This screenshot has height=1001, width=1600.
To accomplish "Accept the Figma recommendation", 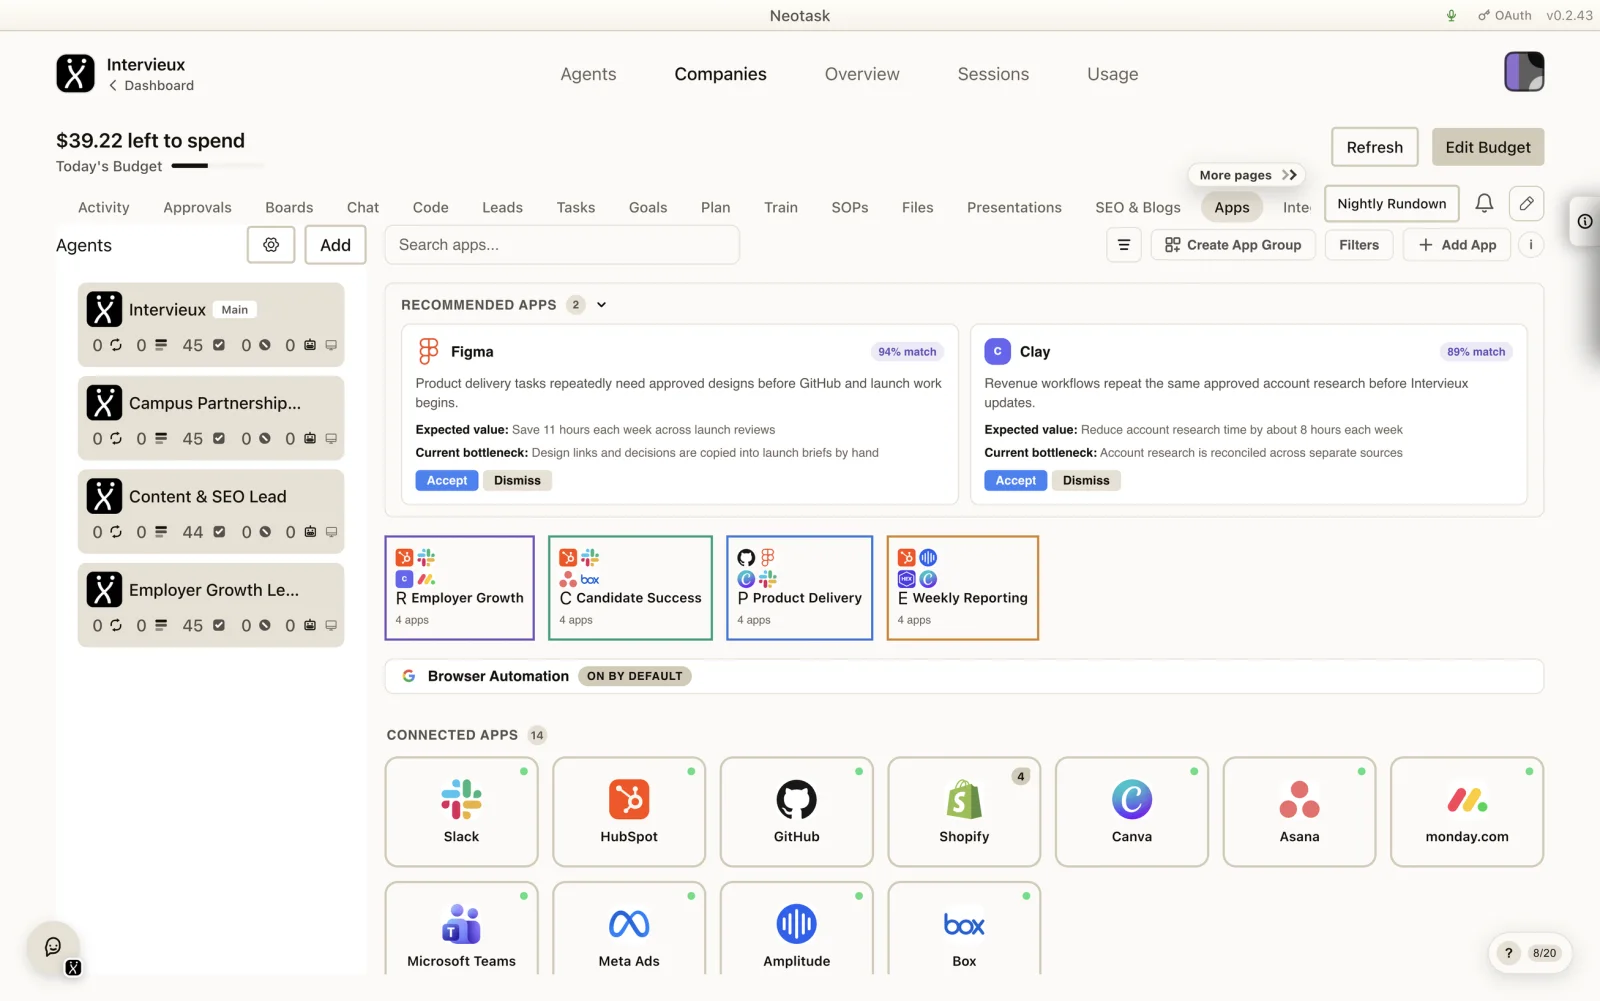I will coord(447,481).
